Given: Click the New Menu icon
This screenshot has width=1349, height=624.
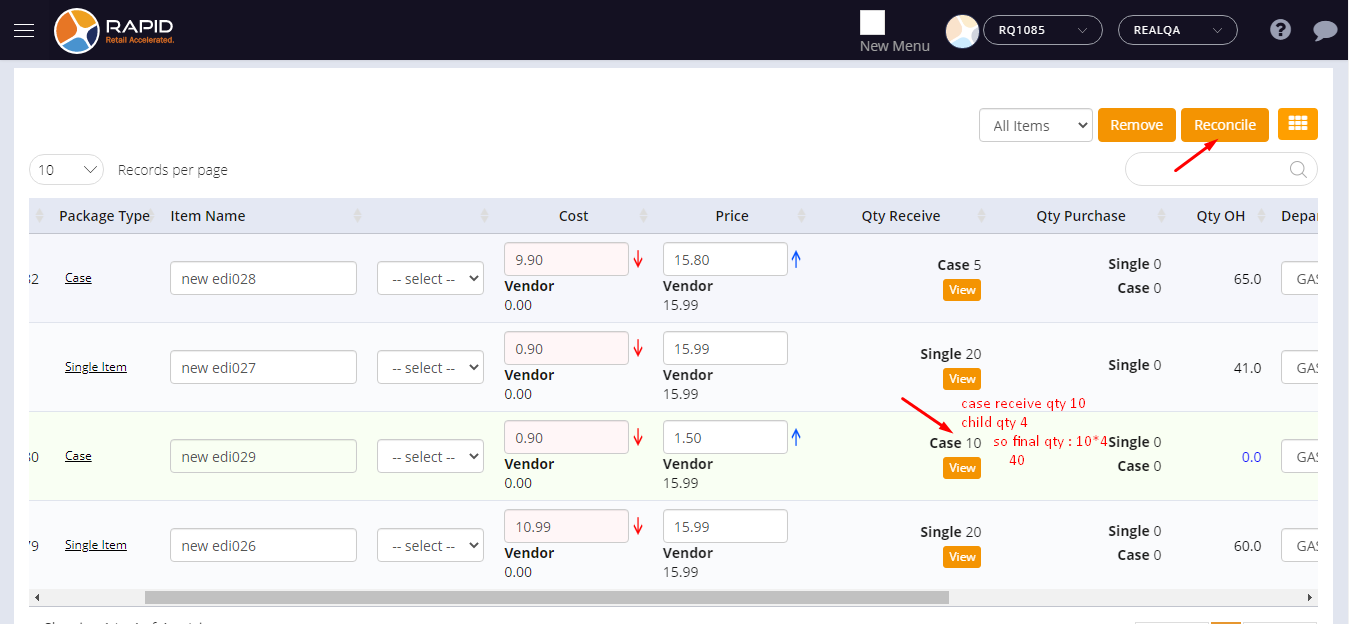Looking at the screenshot, I should coord(872,23).
